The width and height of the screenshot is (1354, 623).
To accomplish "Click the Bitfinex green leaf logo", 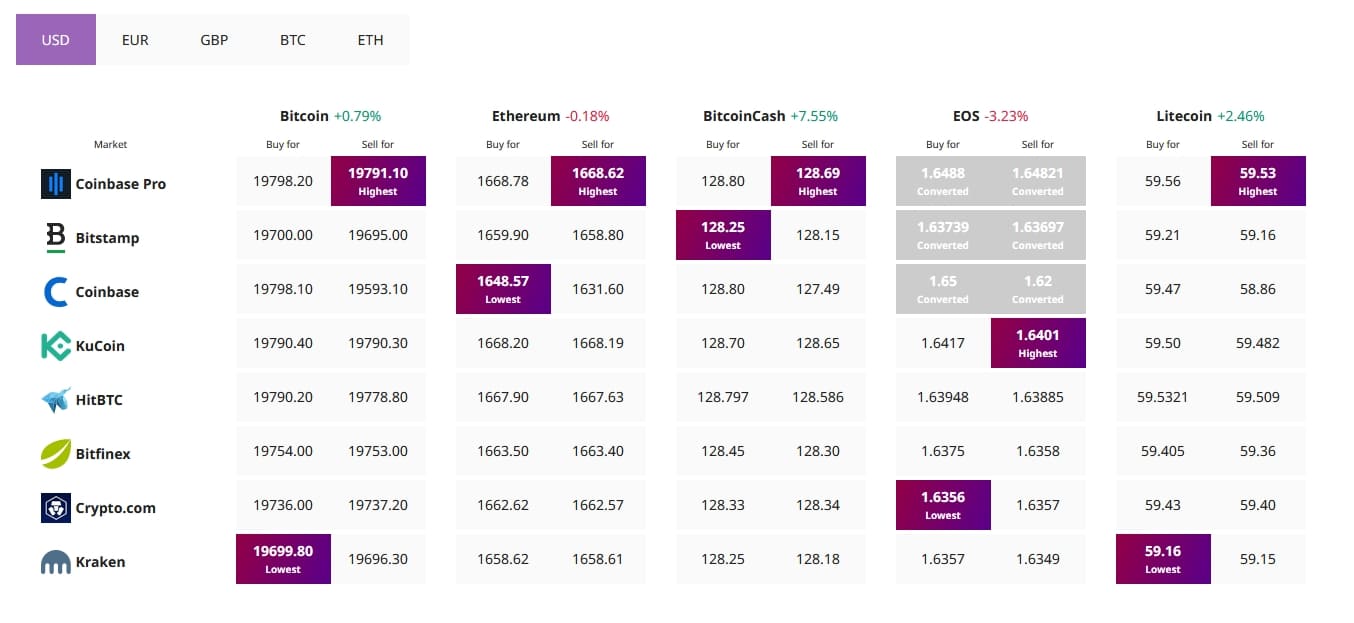I will (55, 454).
